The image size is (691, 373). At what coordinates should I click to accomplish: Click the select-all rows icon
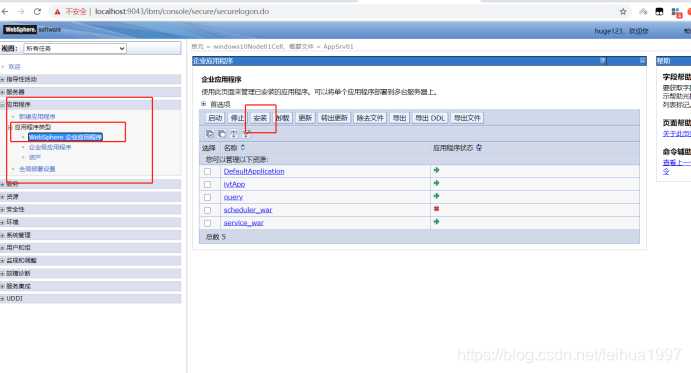click(210, 134)
